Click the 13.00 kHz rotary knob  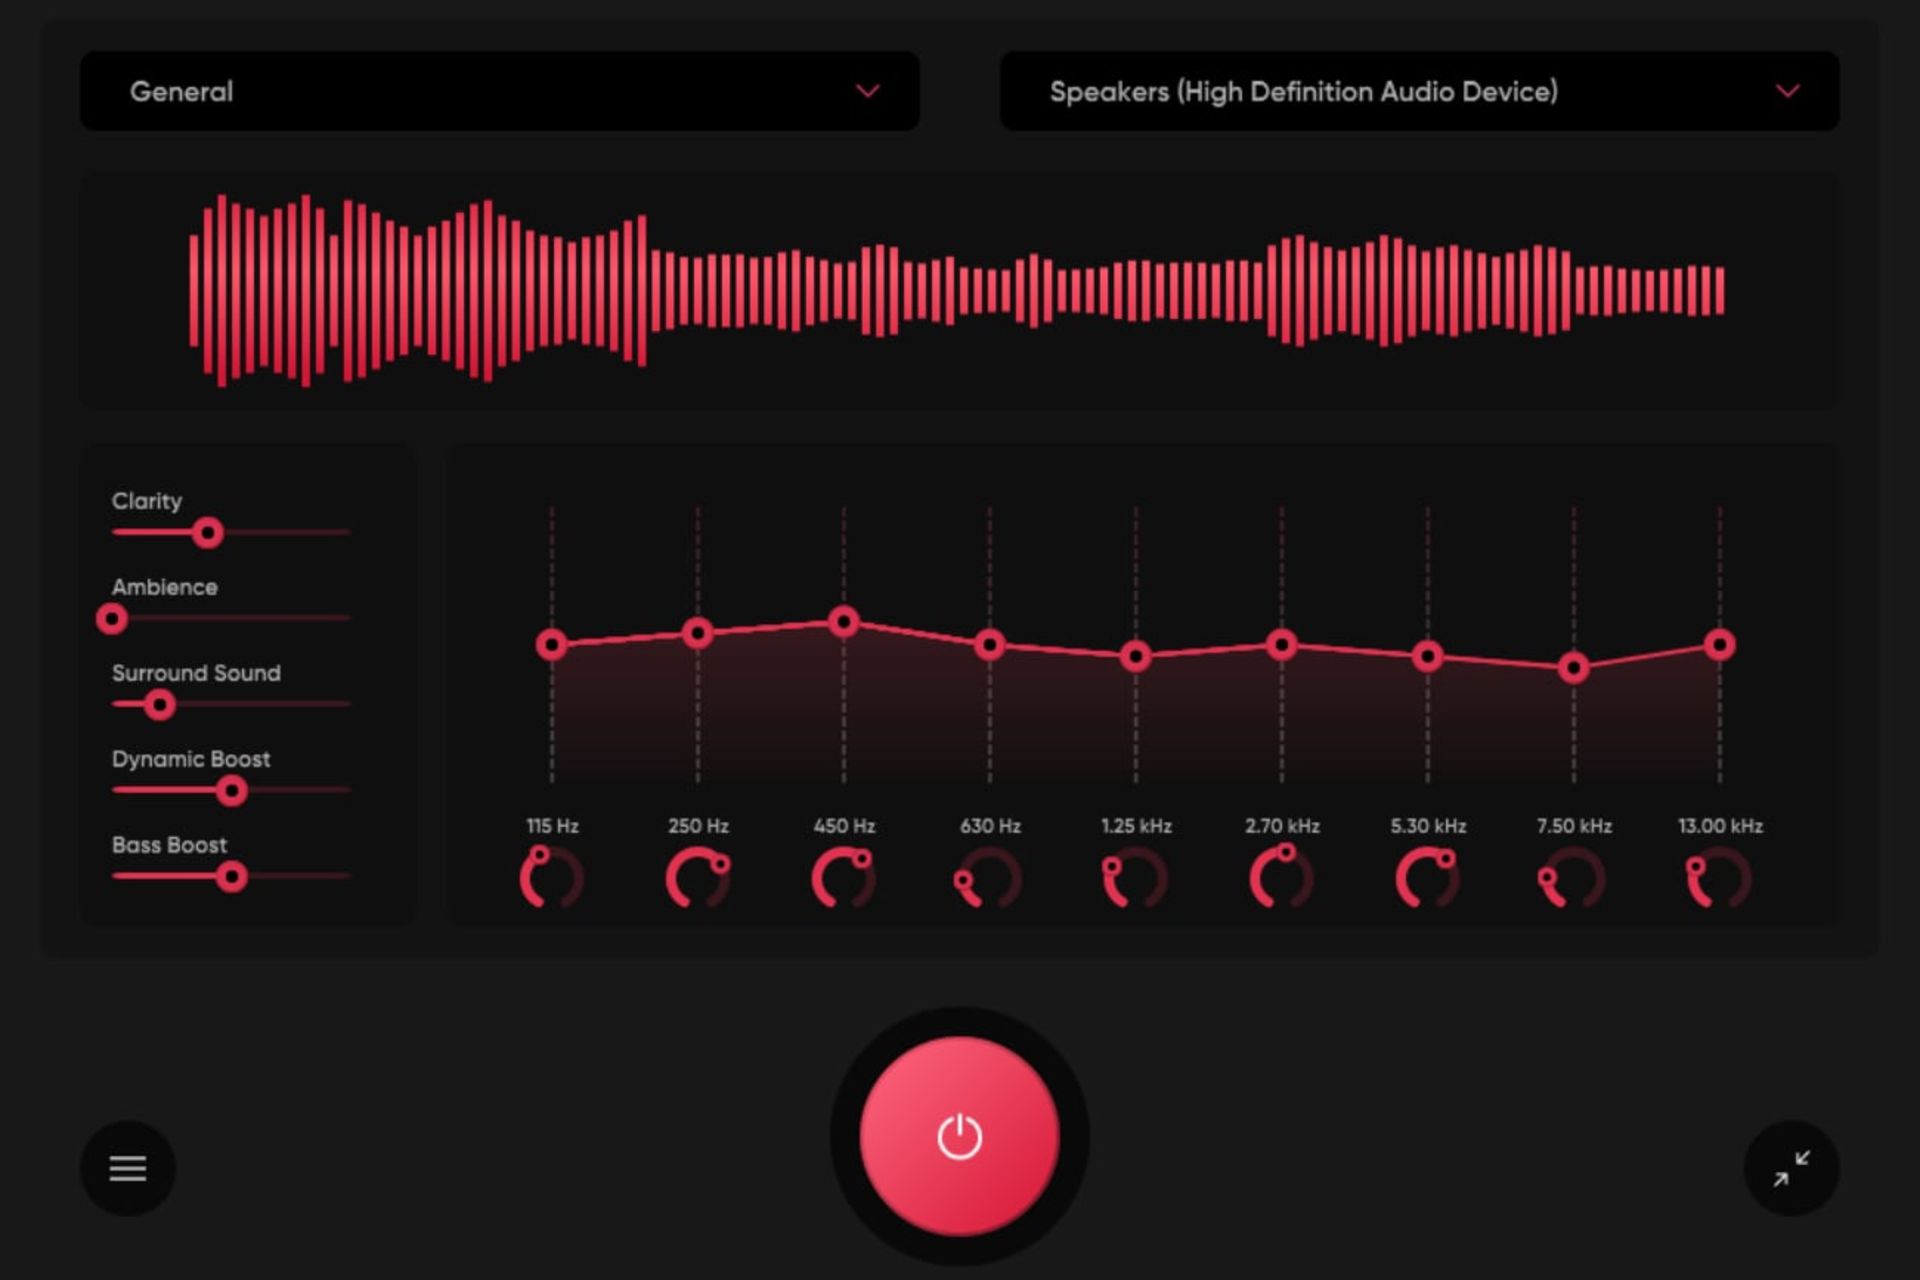(1719, 879)
